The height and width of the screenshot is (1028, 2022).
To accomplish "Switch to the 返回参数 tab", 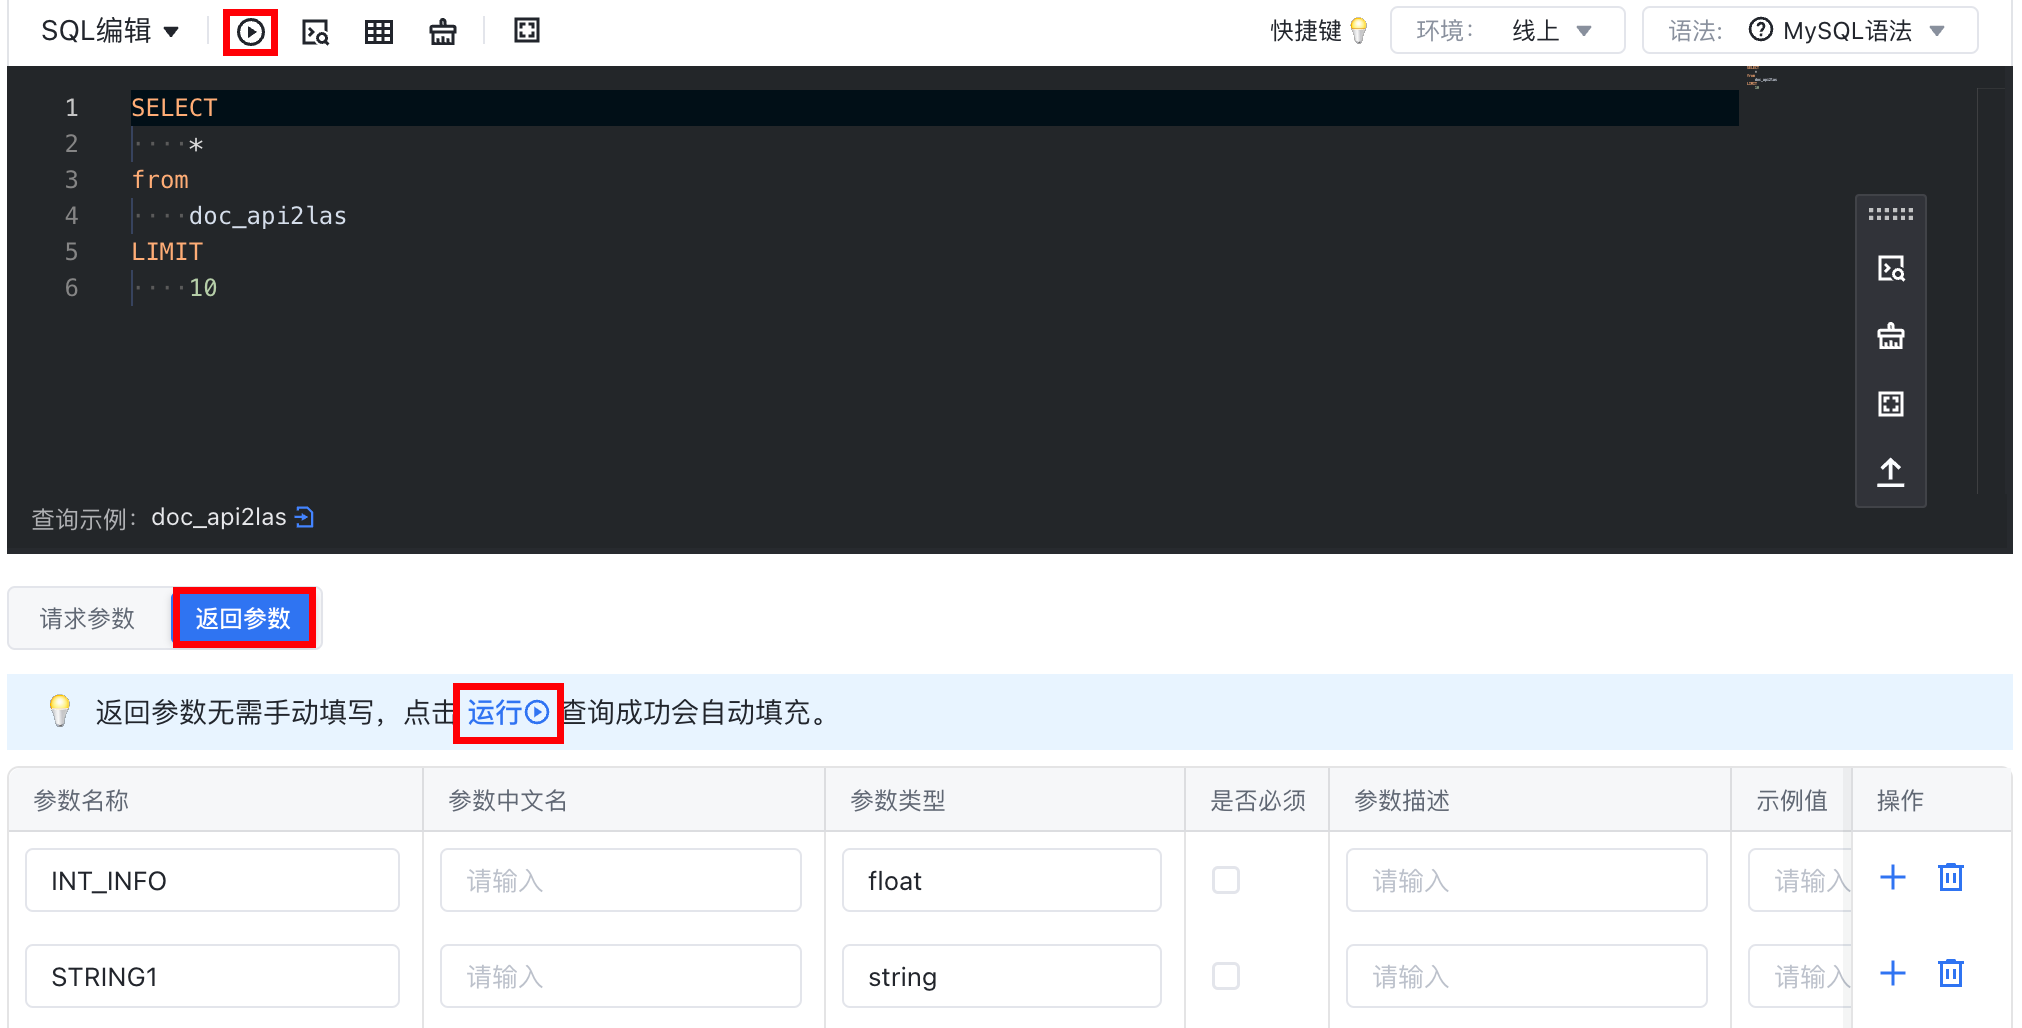I will click(x=243, y=618).
